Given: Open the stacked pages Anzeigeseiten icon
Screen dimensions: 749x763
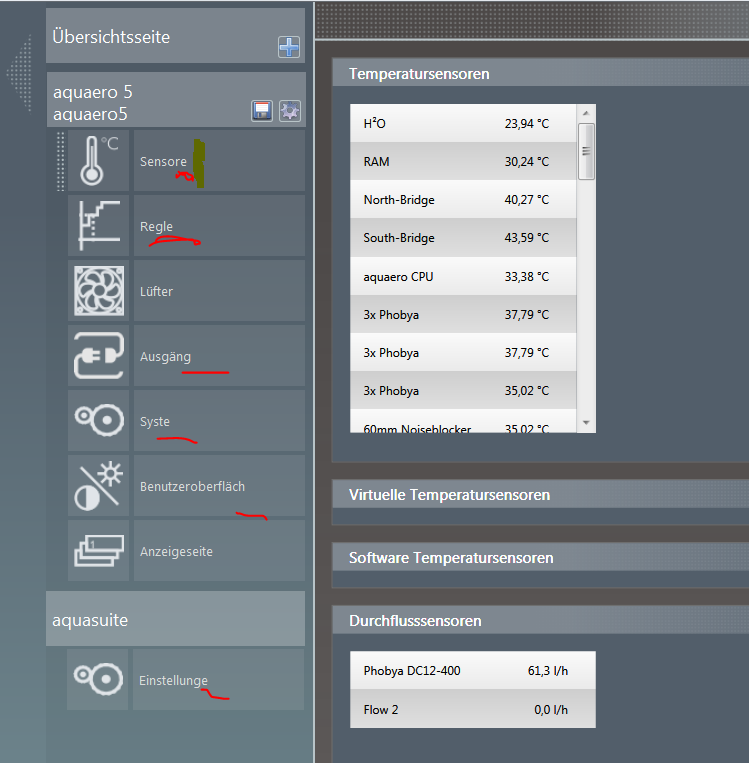Looking at the screenshot, I should [98, 551].
